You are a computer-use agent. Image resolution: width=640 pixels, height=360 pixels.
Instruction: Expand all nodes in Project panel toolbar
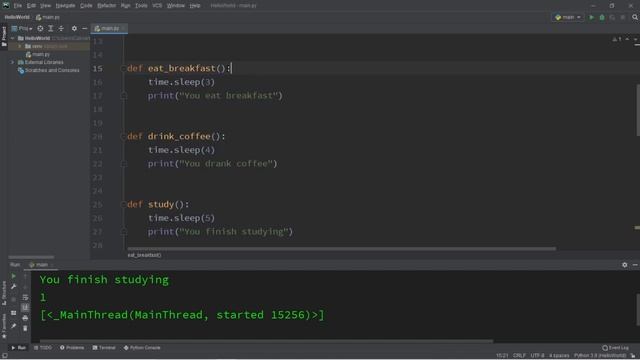click(51, 29)
